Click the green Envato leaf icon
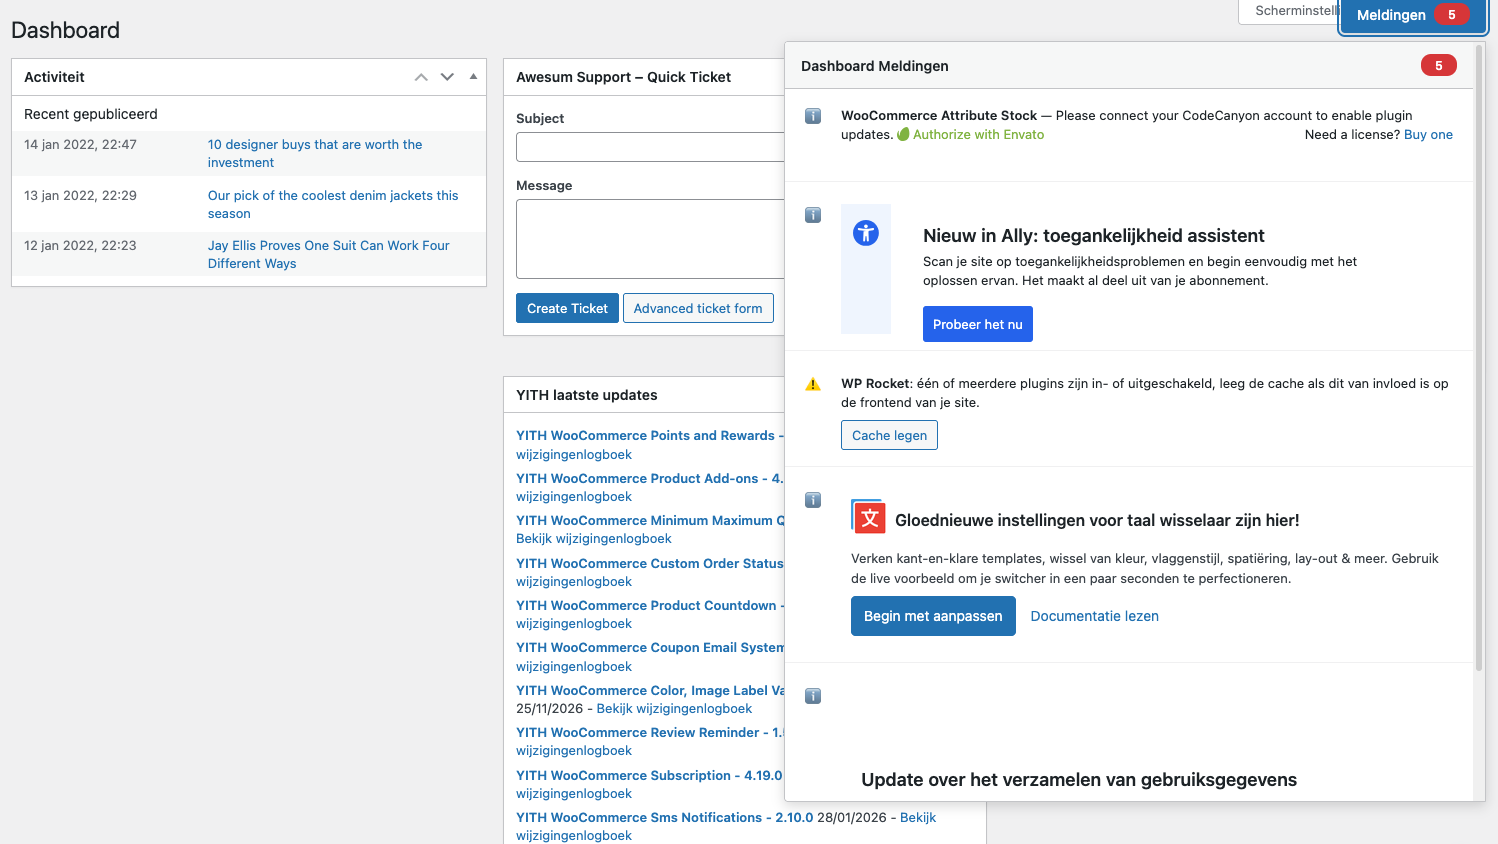 [x=903, y=134]
